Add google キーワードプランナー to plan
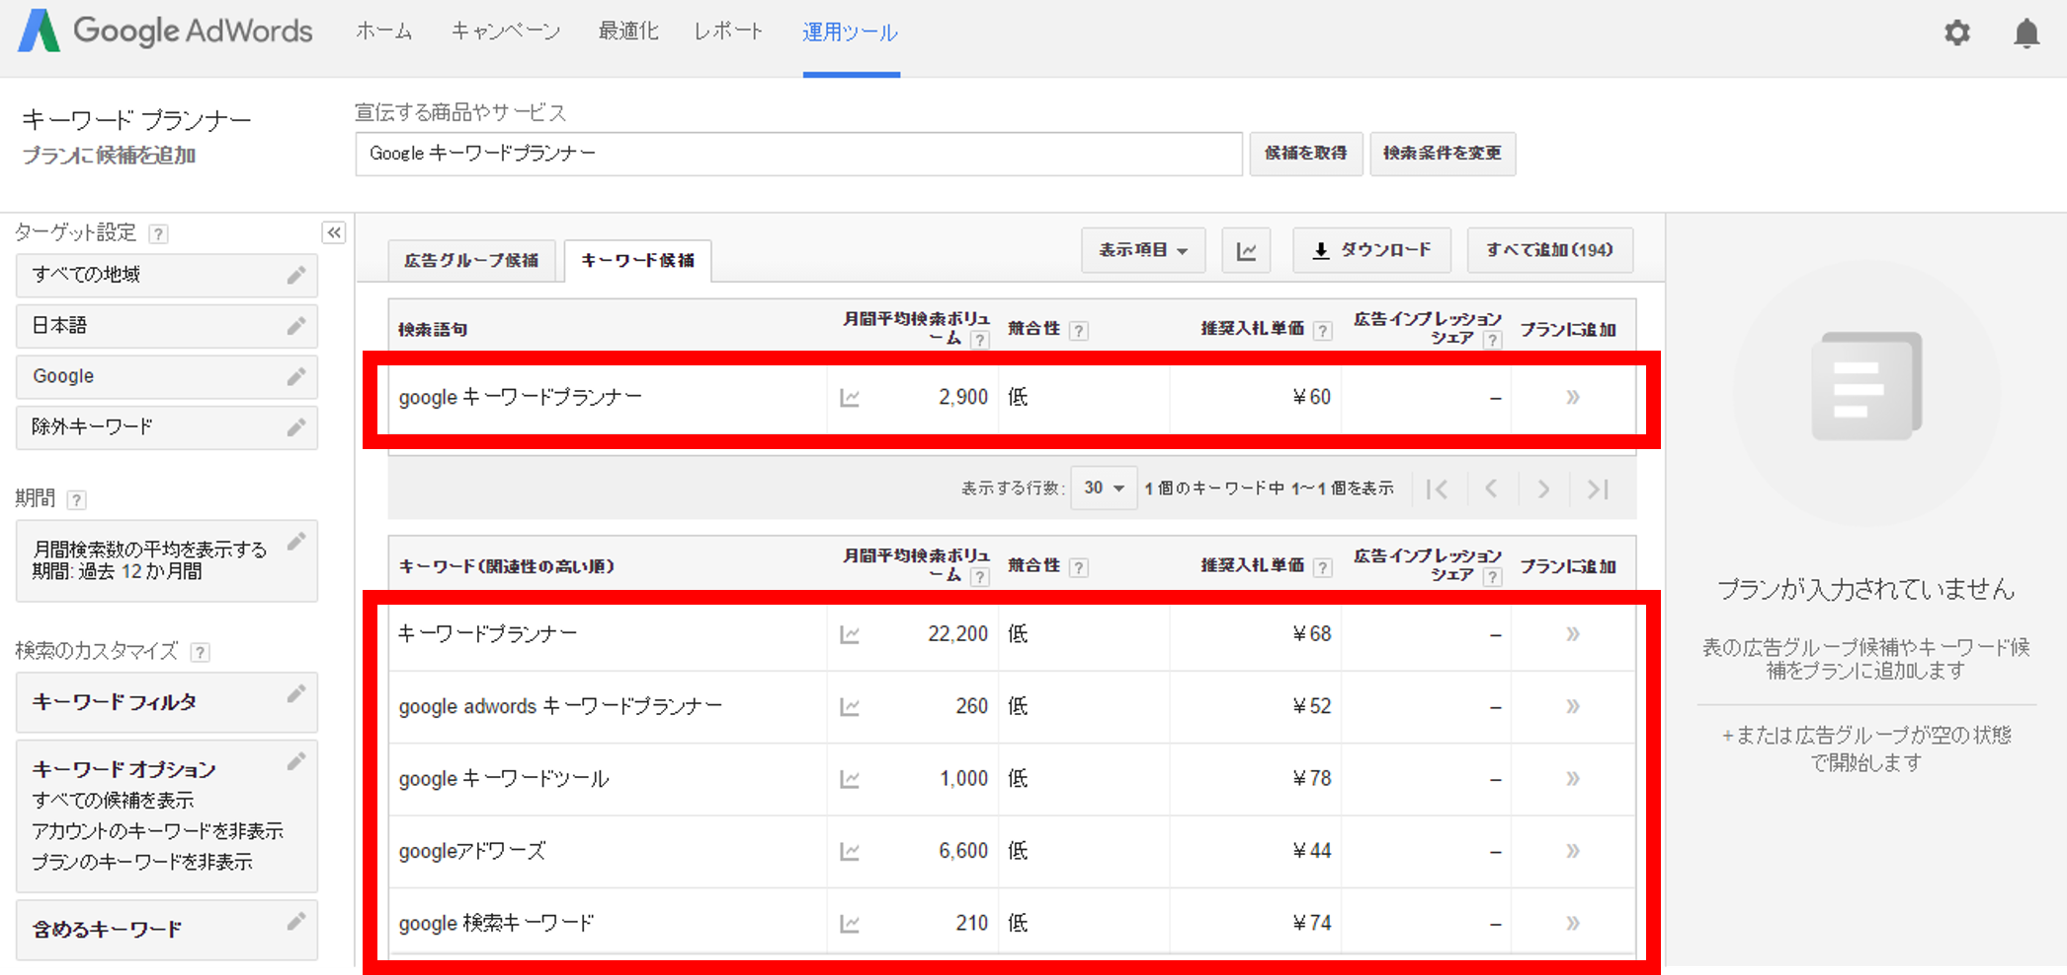 (1573, 397)
